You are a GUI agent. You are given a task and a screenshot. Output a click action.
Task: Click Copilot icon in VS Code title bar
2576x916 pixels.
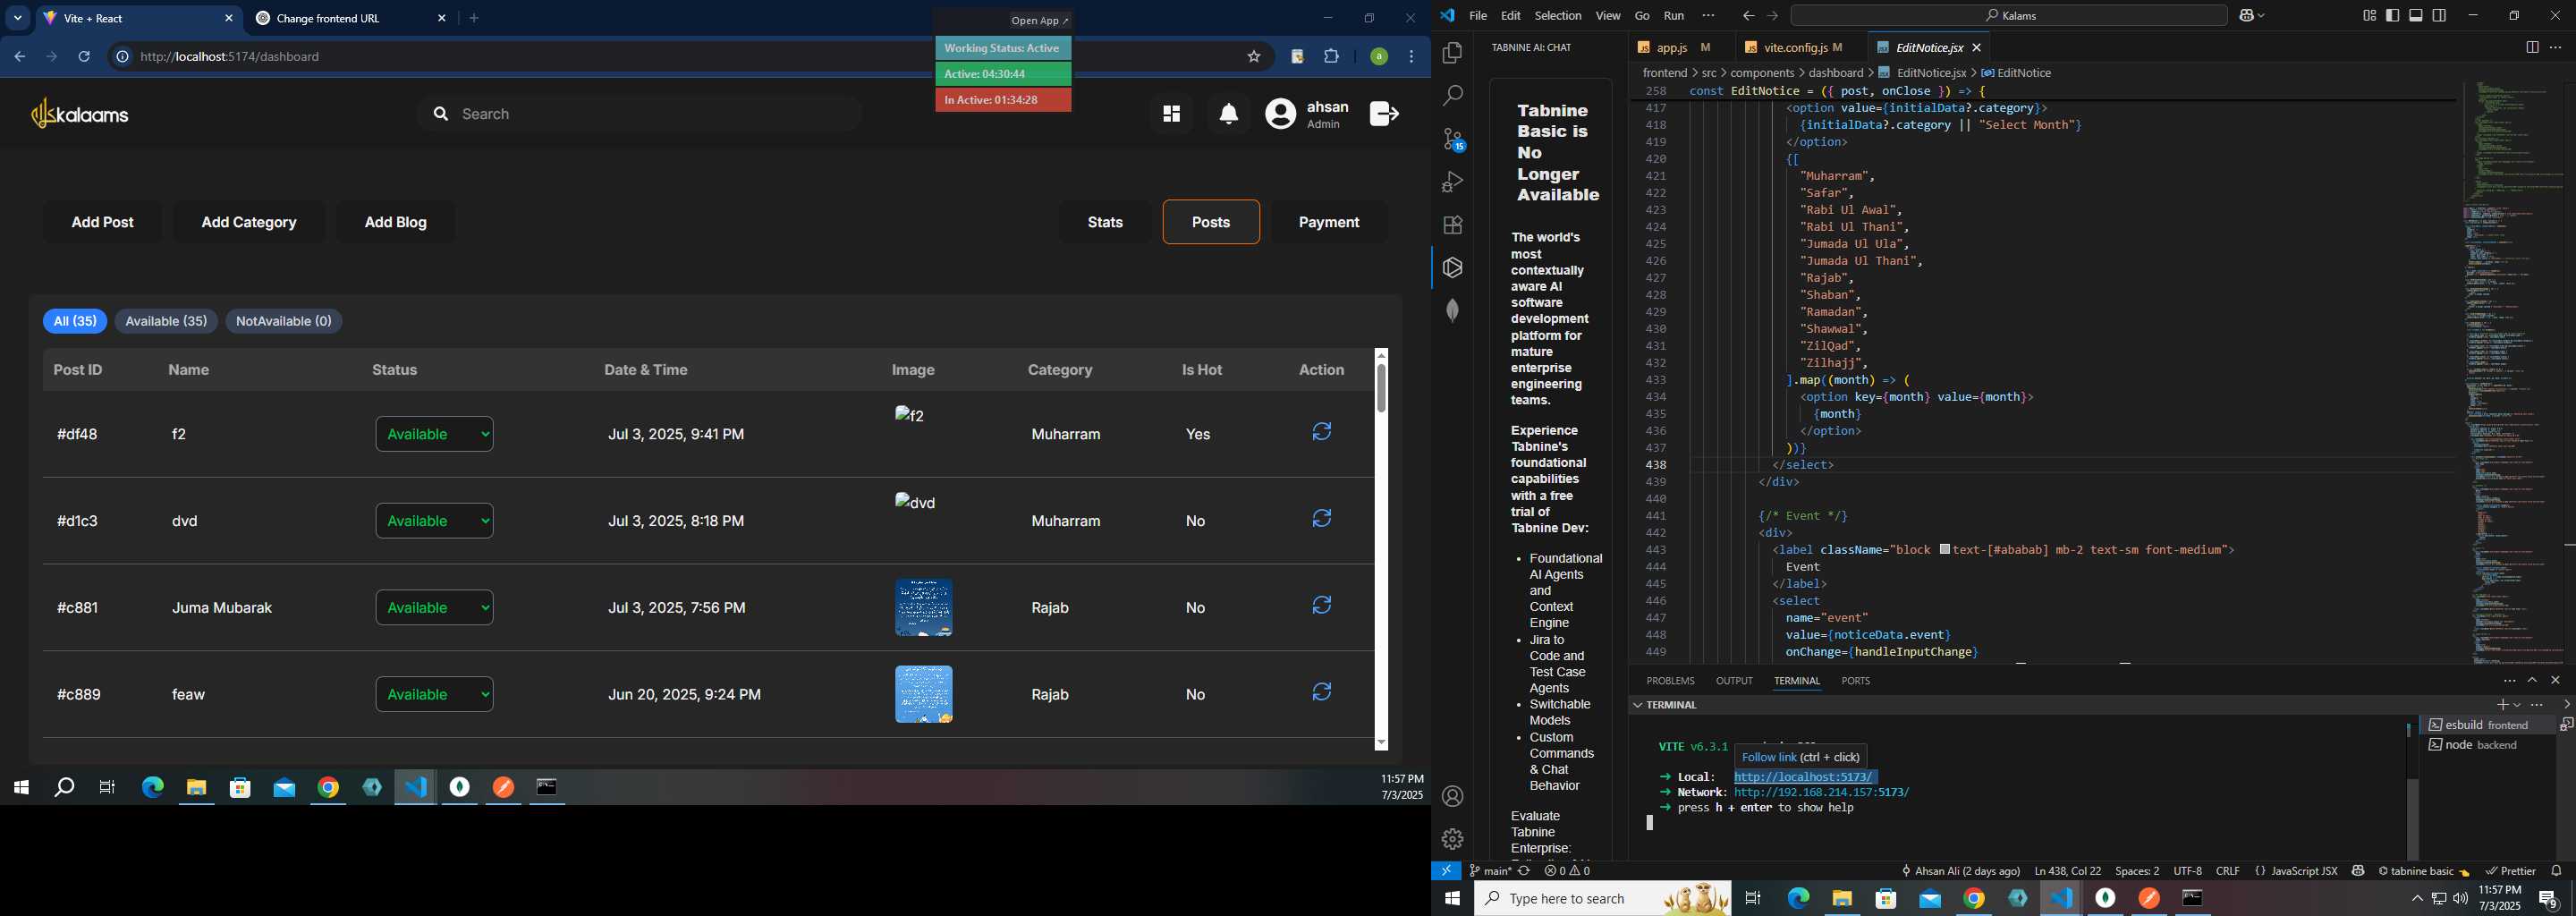pos(2248,16)
